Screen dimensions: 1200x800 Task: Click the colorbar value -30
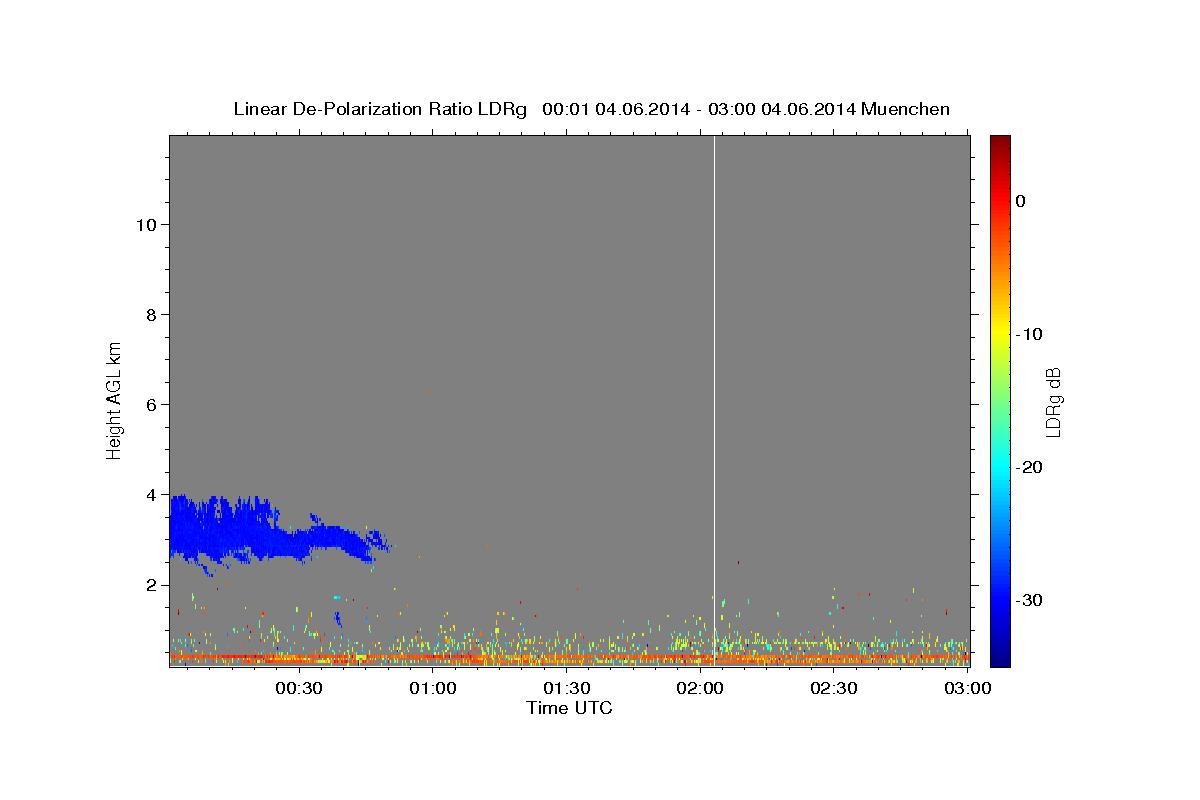tap(1029, 600)
